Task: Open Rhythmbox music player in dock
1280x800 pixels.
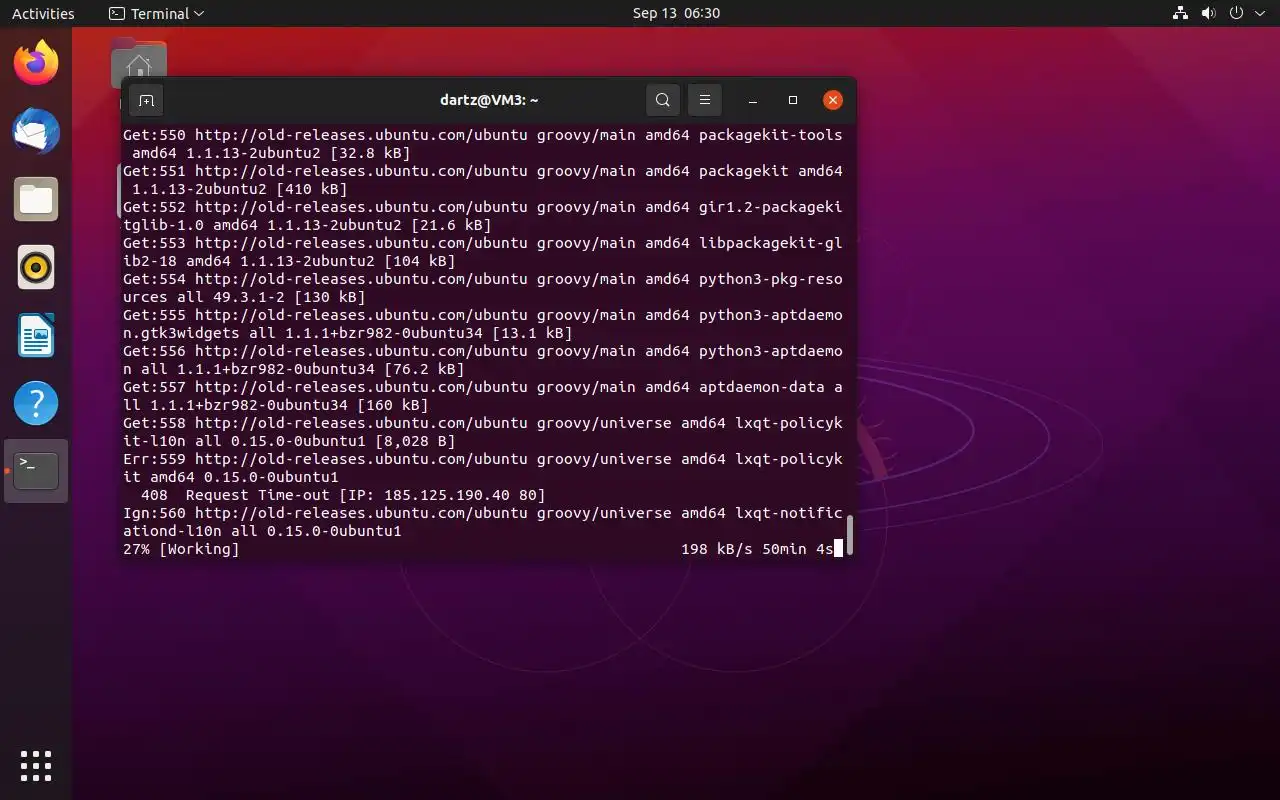Action: [36, 268]
